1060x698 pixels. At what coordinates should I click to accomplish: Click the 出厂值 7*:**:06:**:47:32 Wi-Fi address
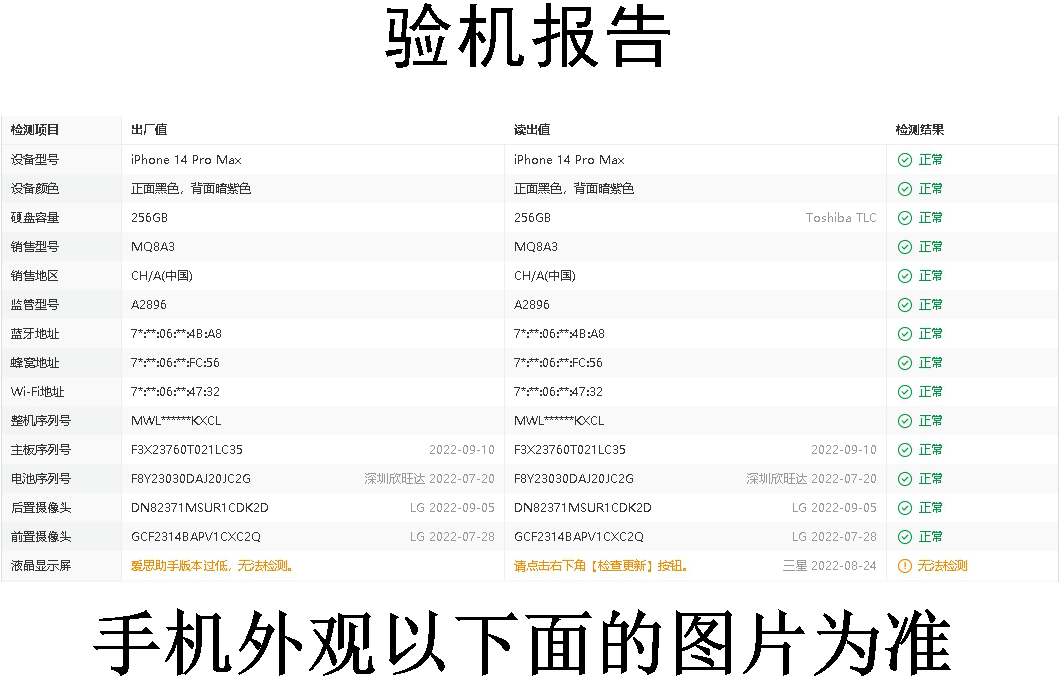pos(175,393)
